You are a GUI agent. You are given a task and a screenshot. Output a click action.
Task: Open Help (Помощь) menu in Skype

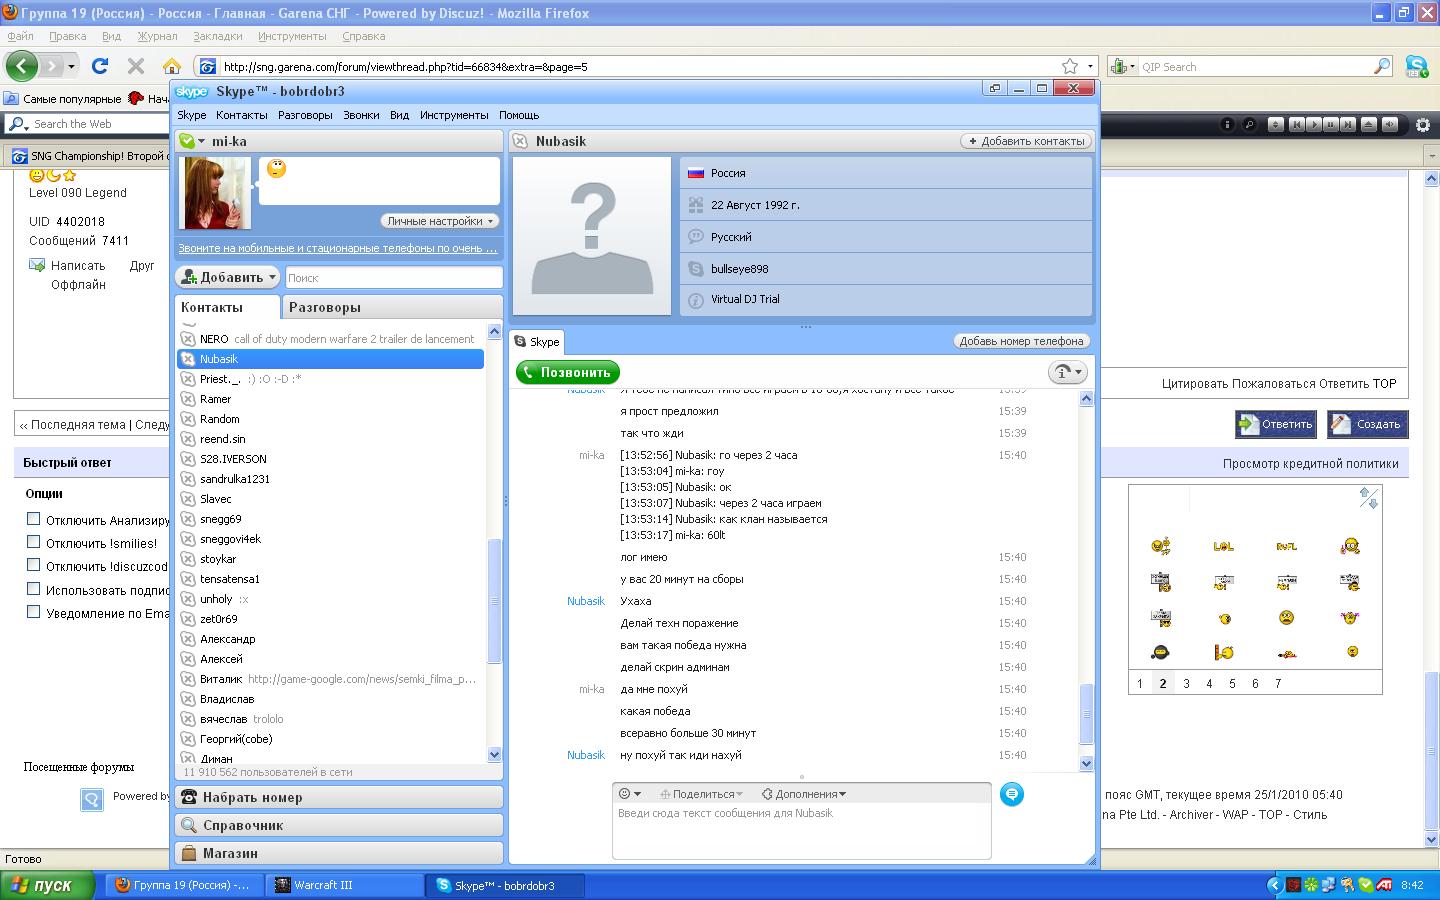click(519, 115)
